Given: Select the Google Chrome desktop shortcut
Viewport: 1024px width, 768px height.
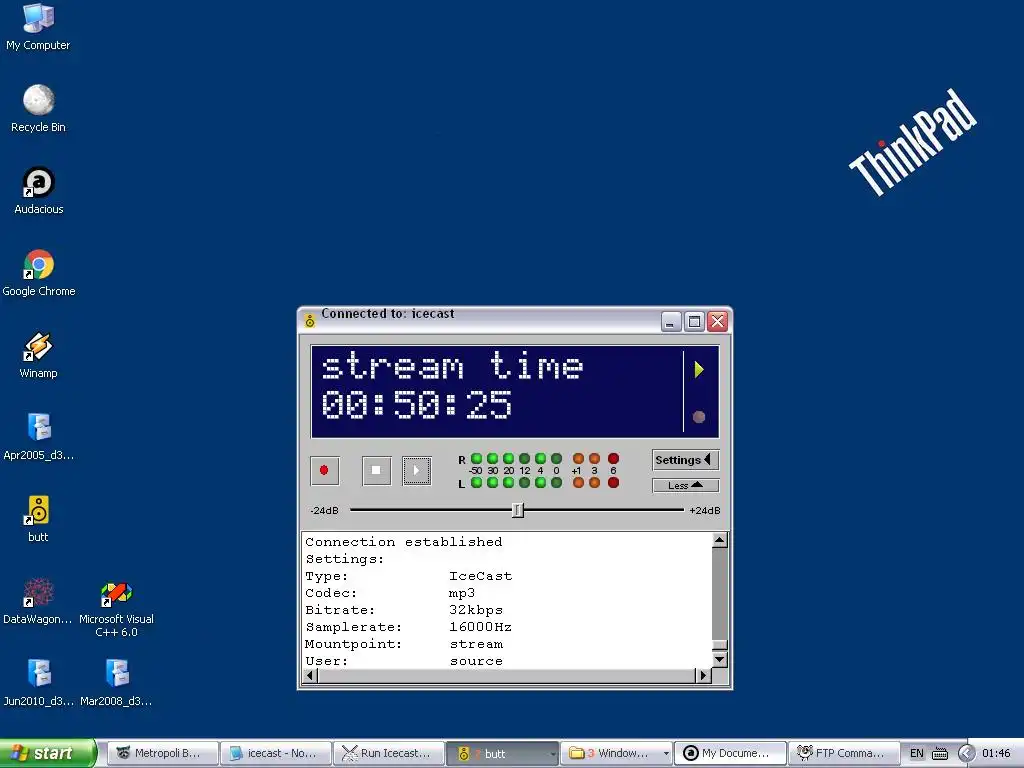Looking at the screenshot, I should coord(38,273).
